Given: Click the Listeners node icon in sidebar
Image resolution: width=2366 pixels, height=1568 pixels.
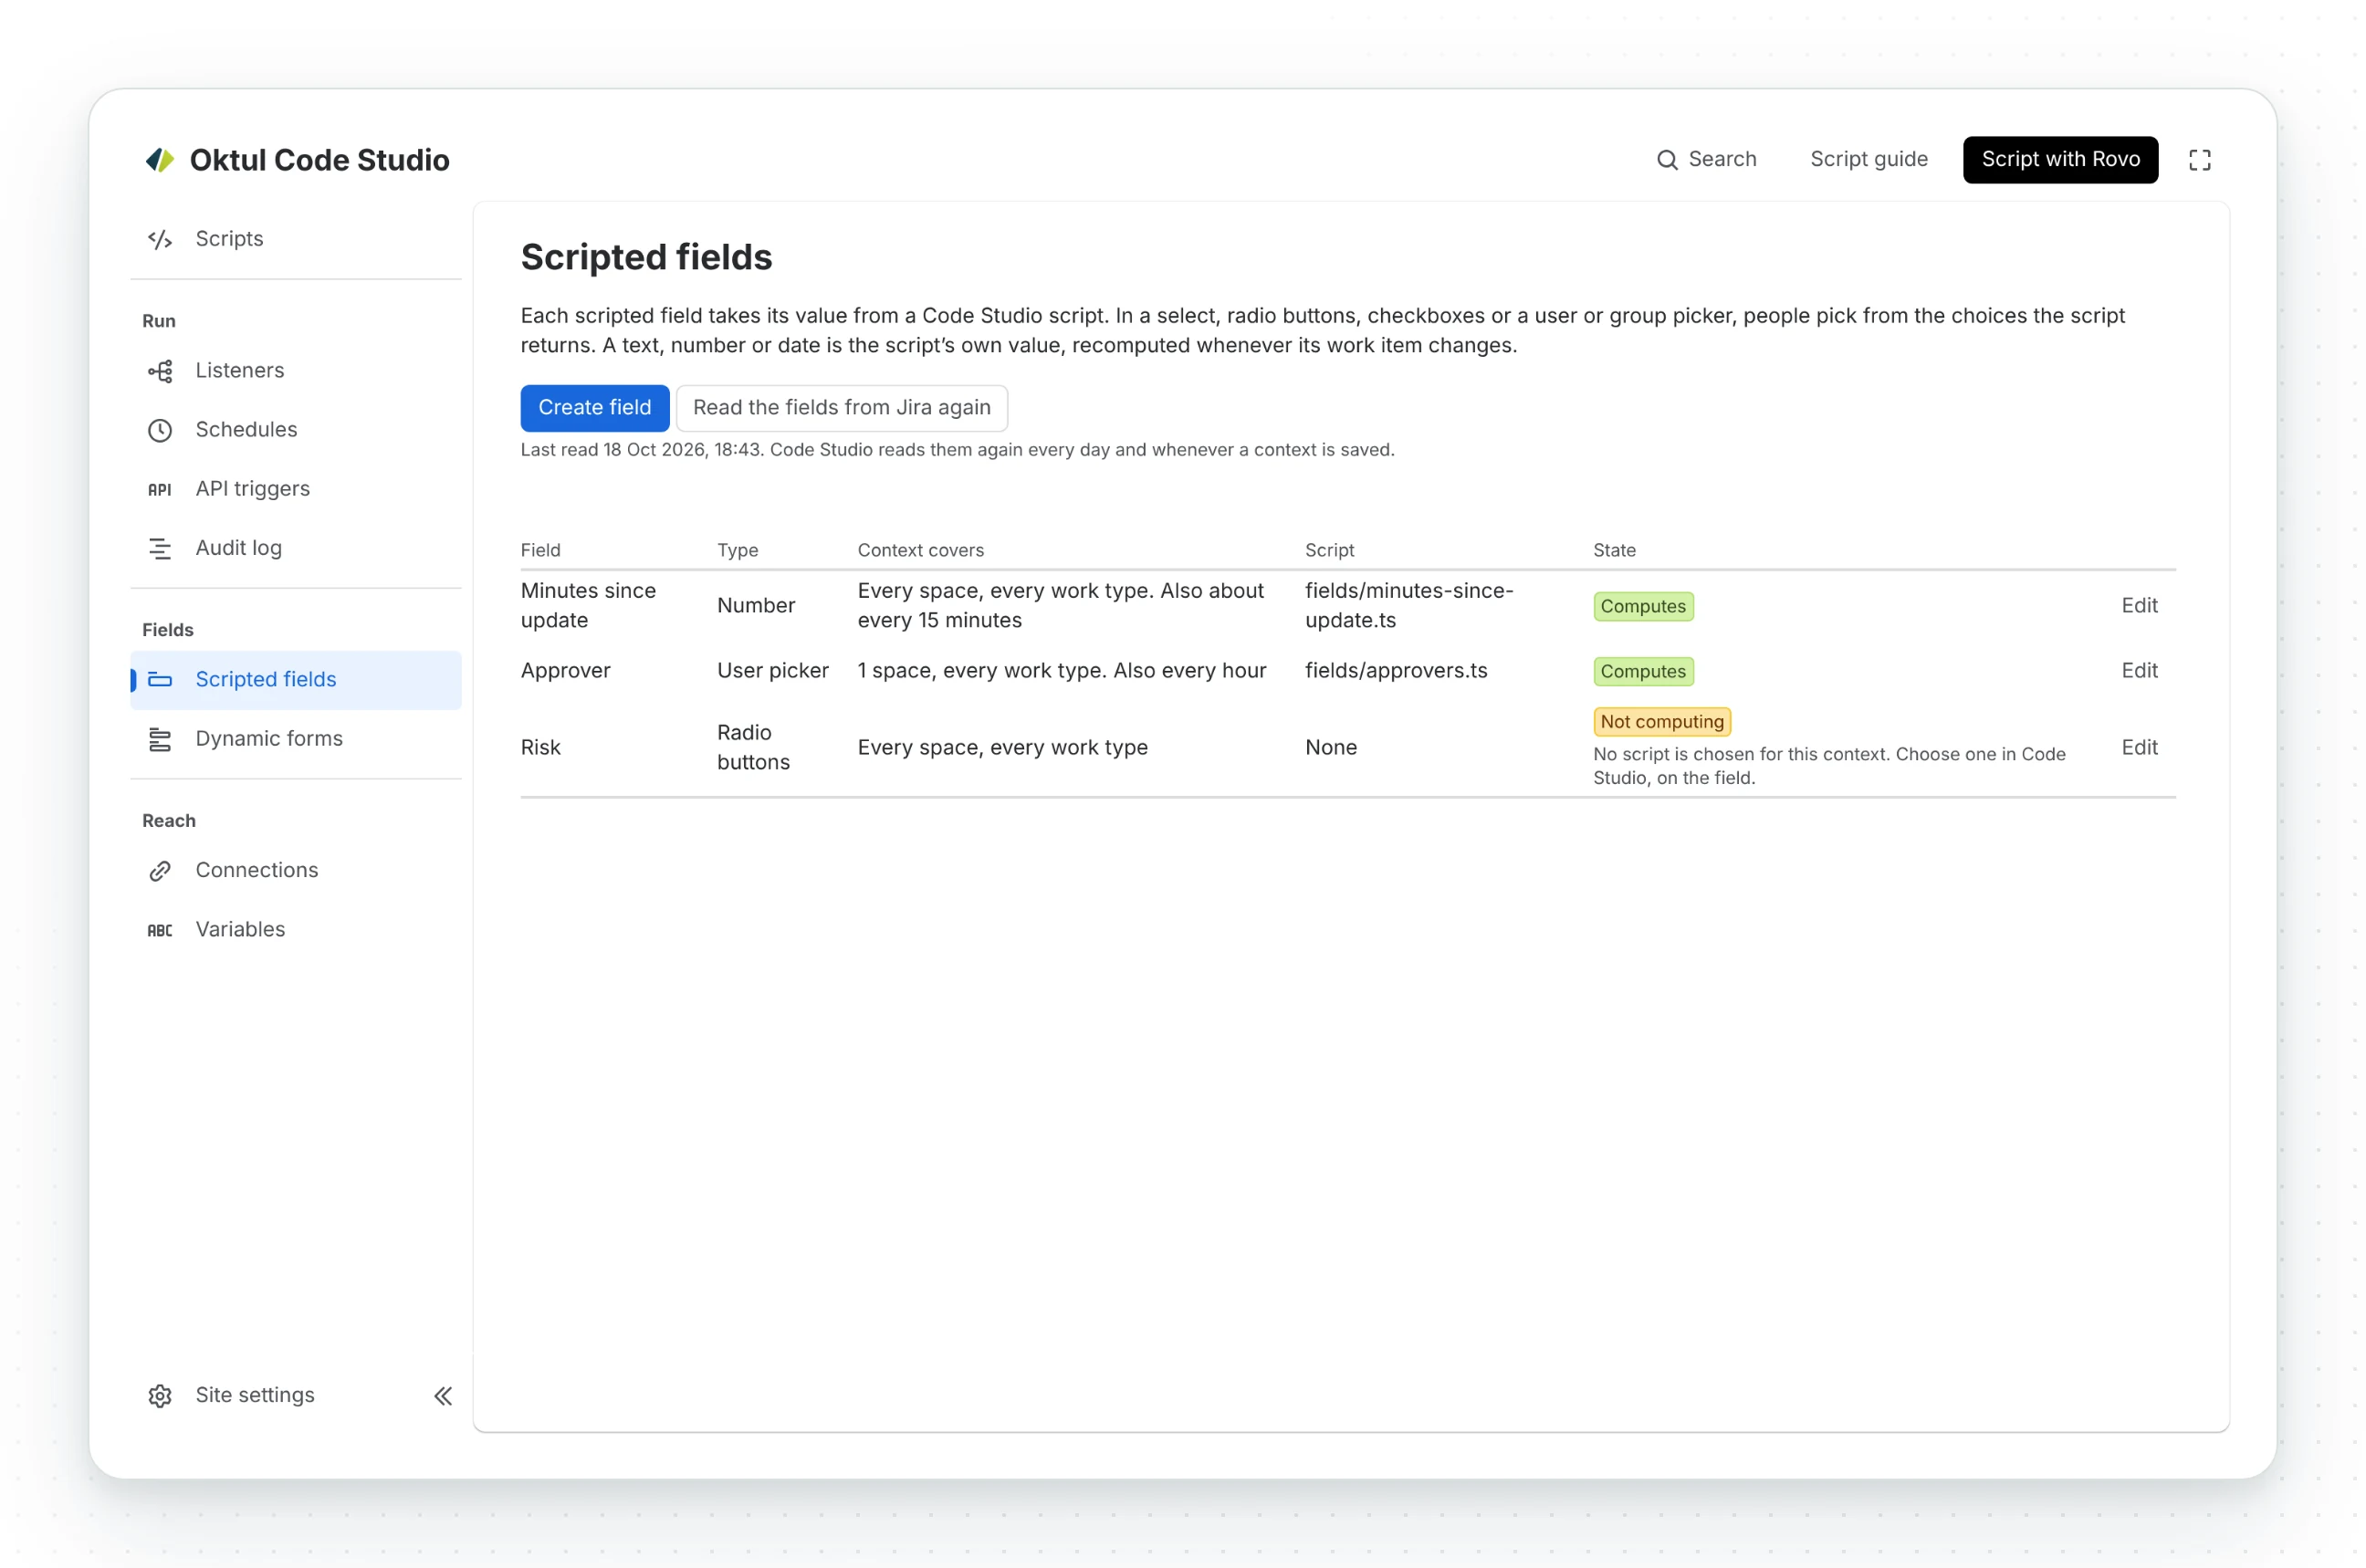Looking at the screenshot, I should point(160,371).
